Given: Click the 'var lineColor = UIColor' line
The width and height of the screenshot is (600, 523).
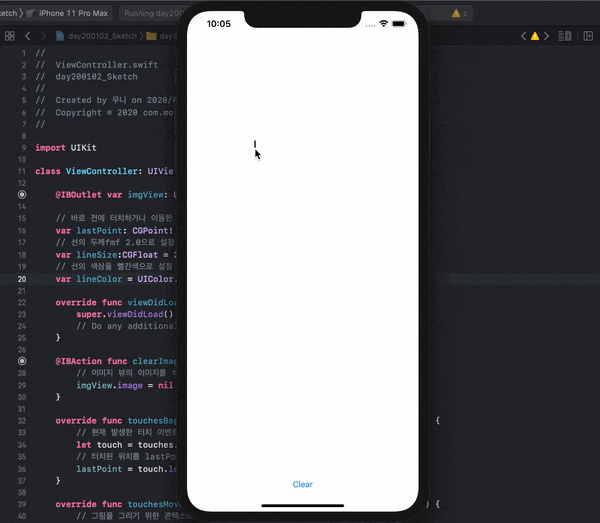Looking at the screenshot, I should tap(116, 279).
